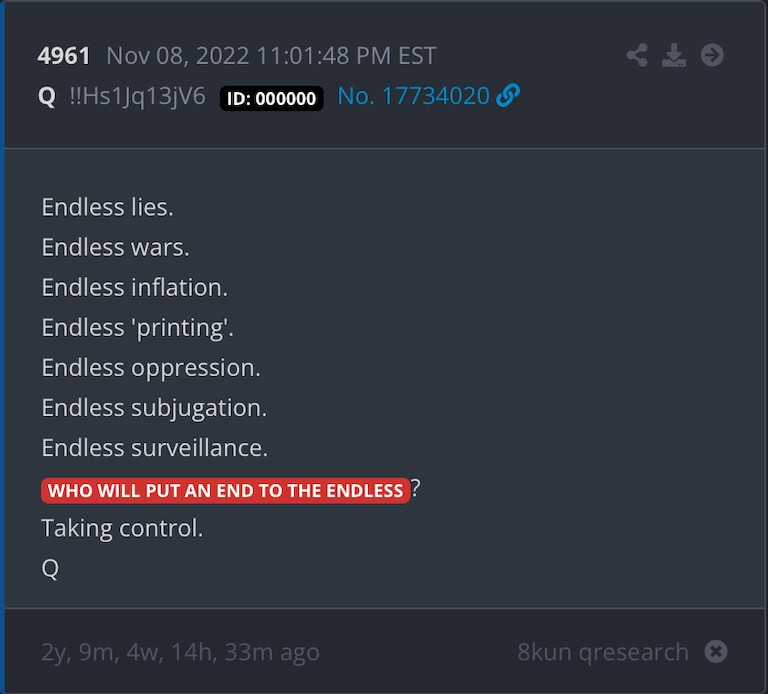Click the 'Endless oppression.' line
Image resolution: width=768 pixels, height=694 pixels.
coord(151,367)
